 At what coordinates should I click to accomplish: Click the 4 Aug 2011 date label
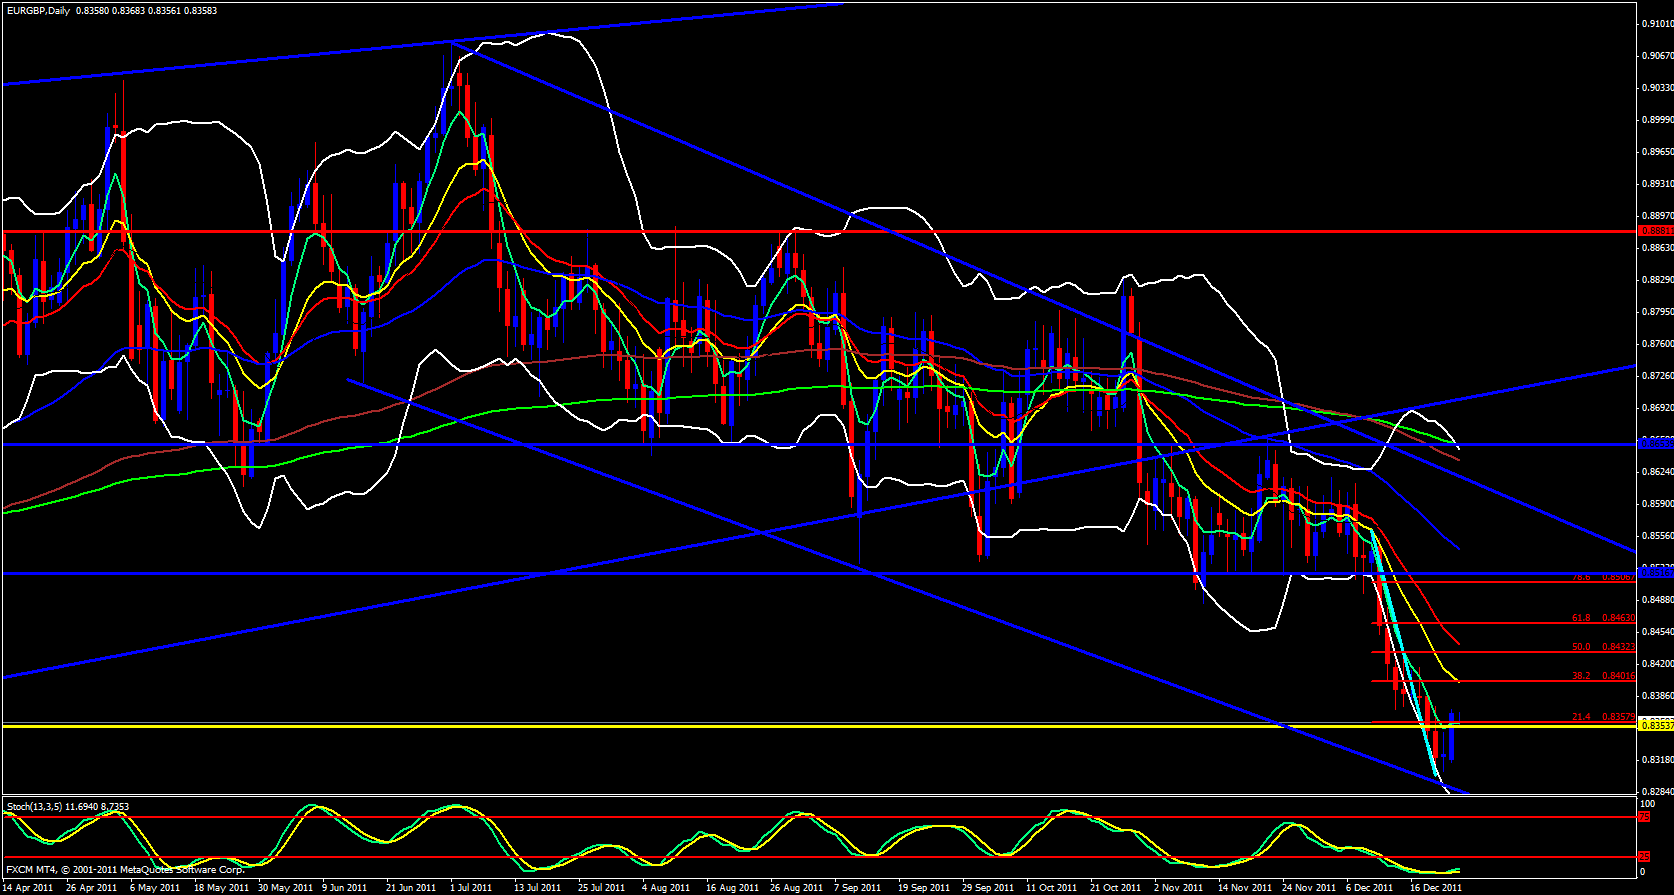666,887
